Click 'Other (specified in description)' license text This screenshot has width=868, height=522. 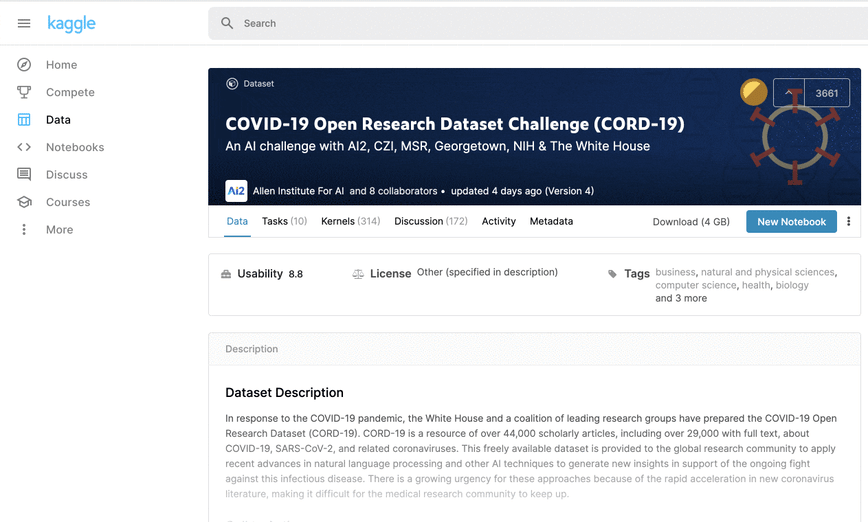(x=487, y=272)
